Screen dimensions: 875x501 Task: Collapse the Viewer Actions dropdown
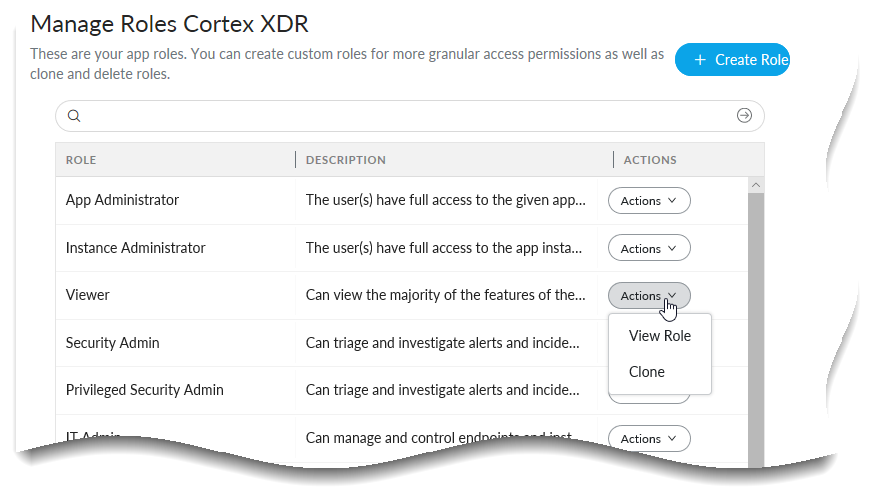tap(649, 296)
